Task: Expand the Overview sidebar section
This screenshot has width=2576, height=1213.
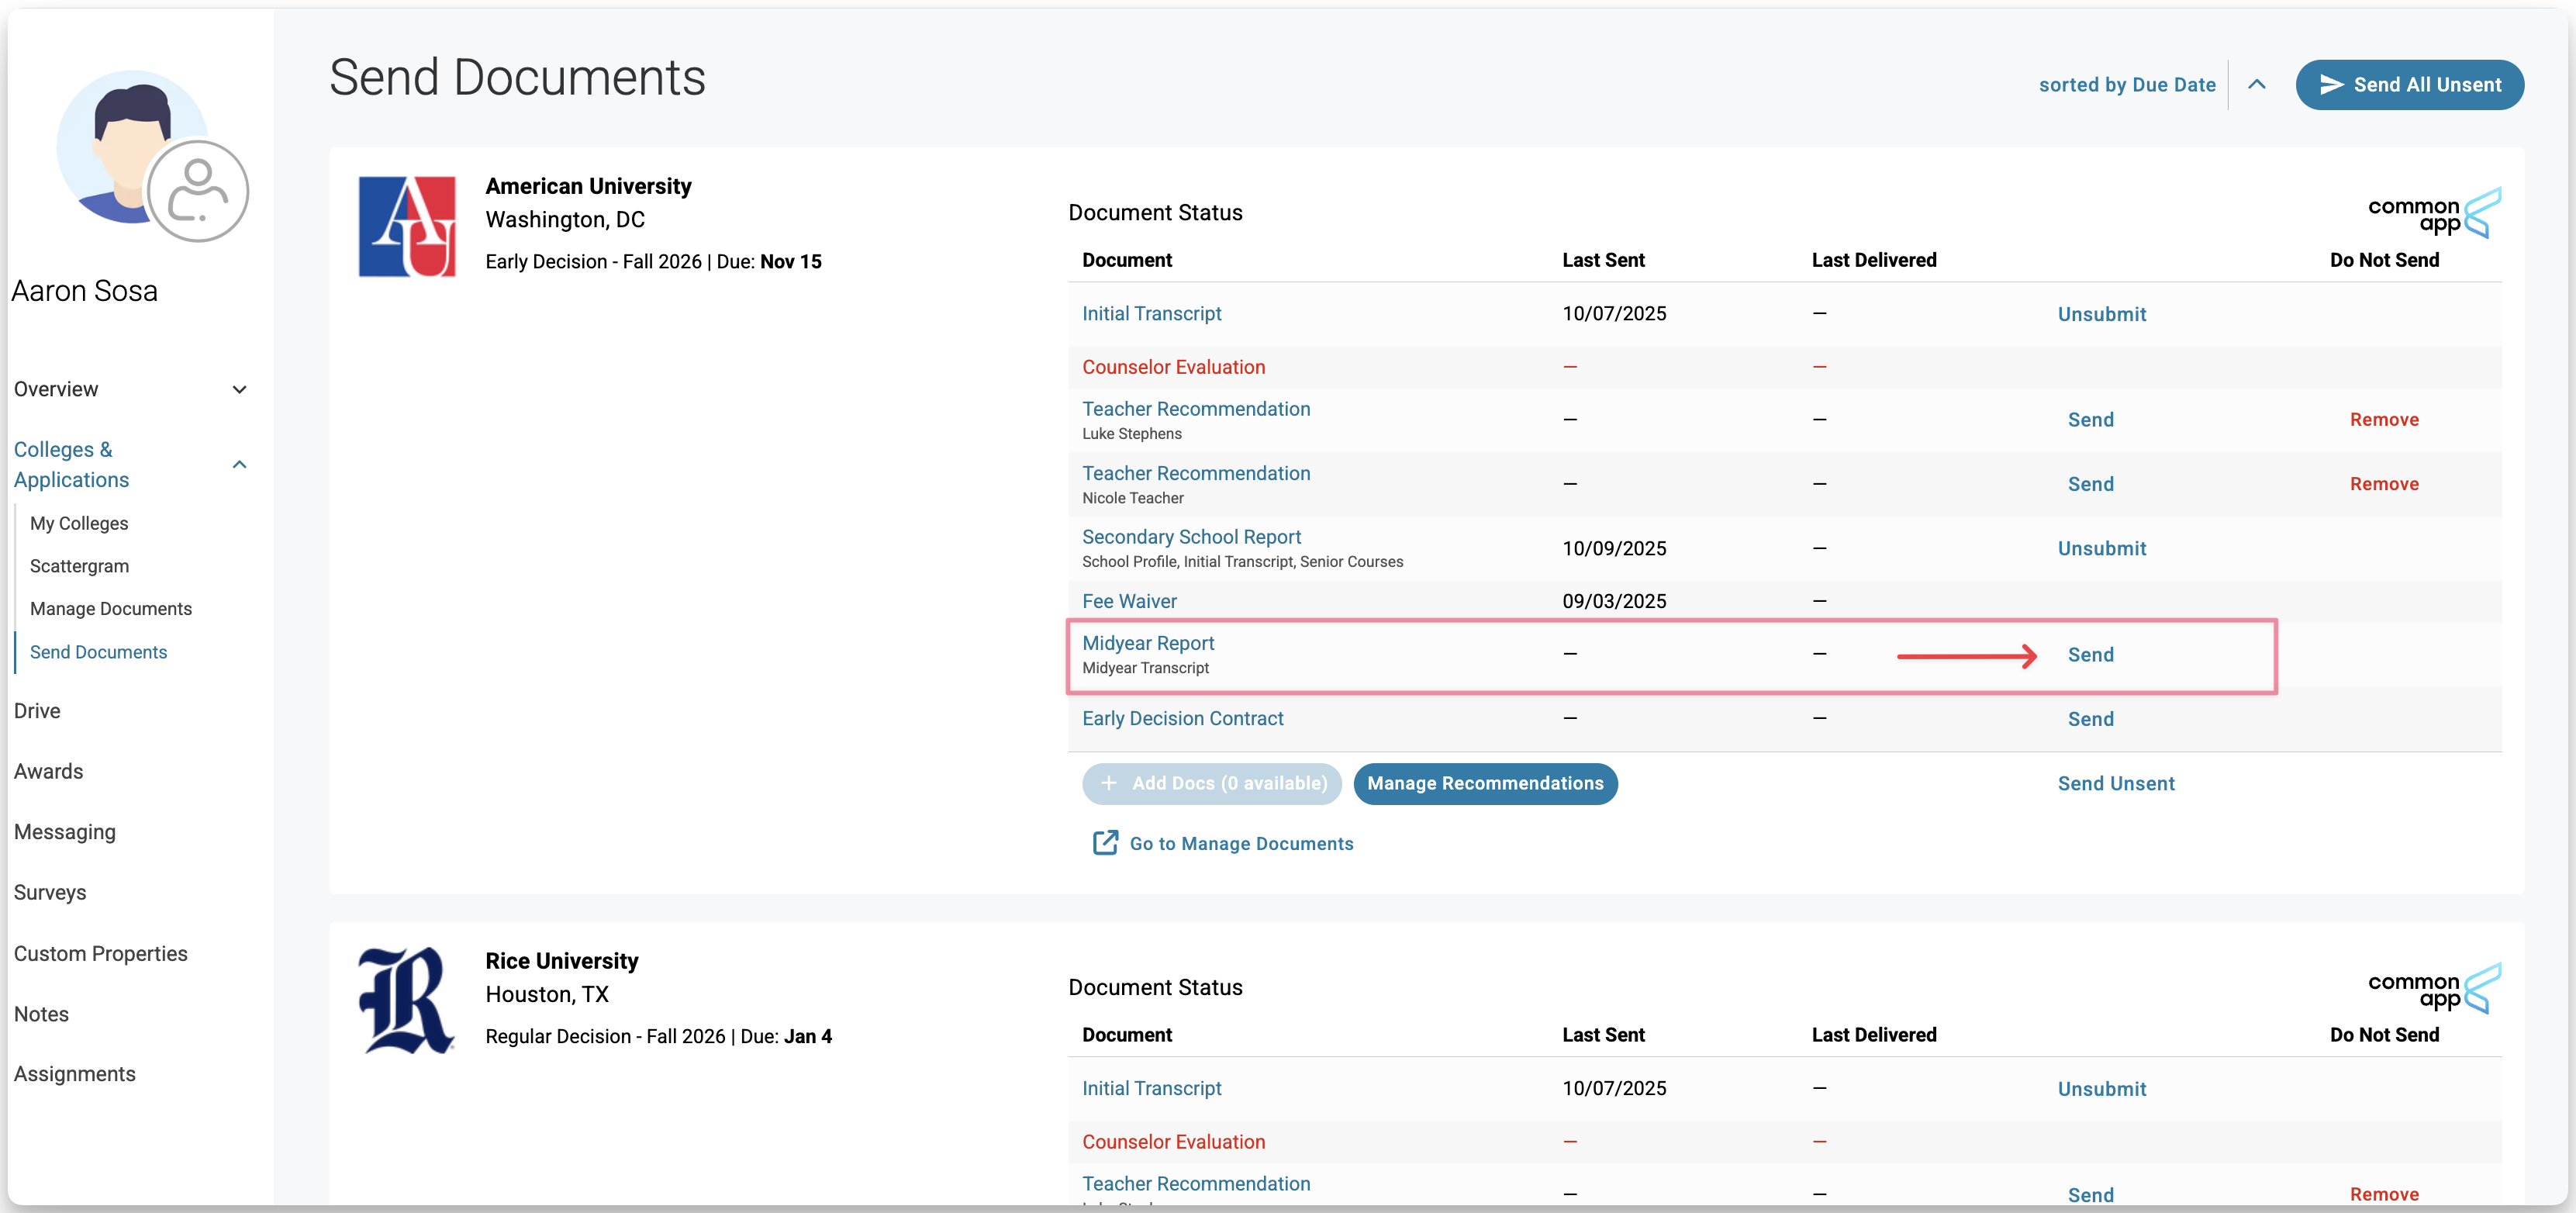Action: pos(239,389)
